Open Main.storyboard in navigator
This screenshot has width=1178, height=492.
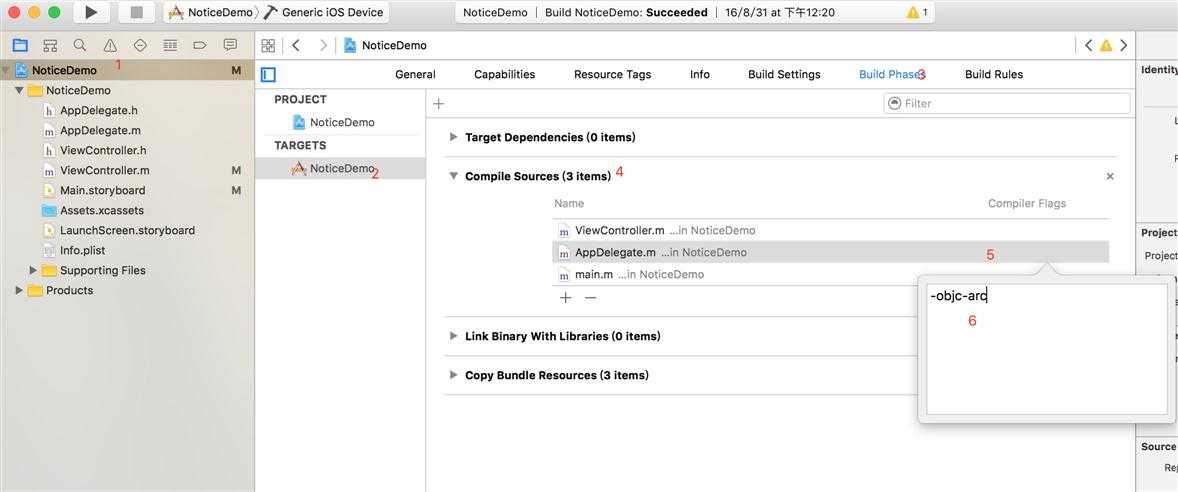point(102,191)
